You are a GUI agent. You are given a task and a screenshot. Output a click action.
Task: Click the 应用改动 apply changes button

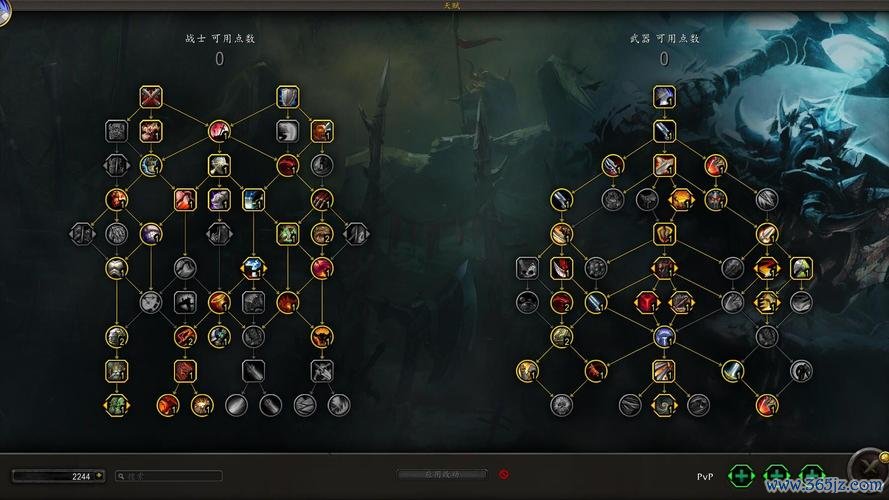(442, 474)
